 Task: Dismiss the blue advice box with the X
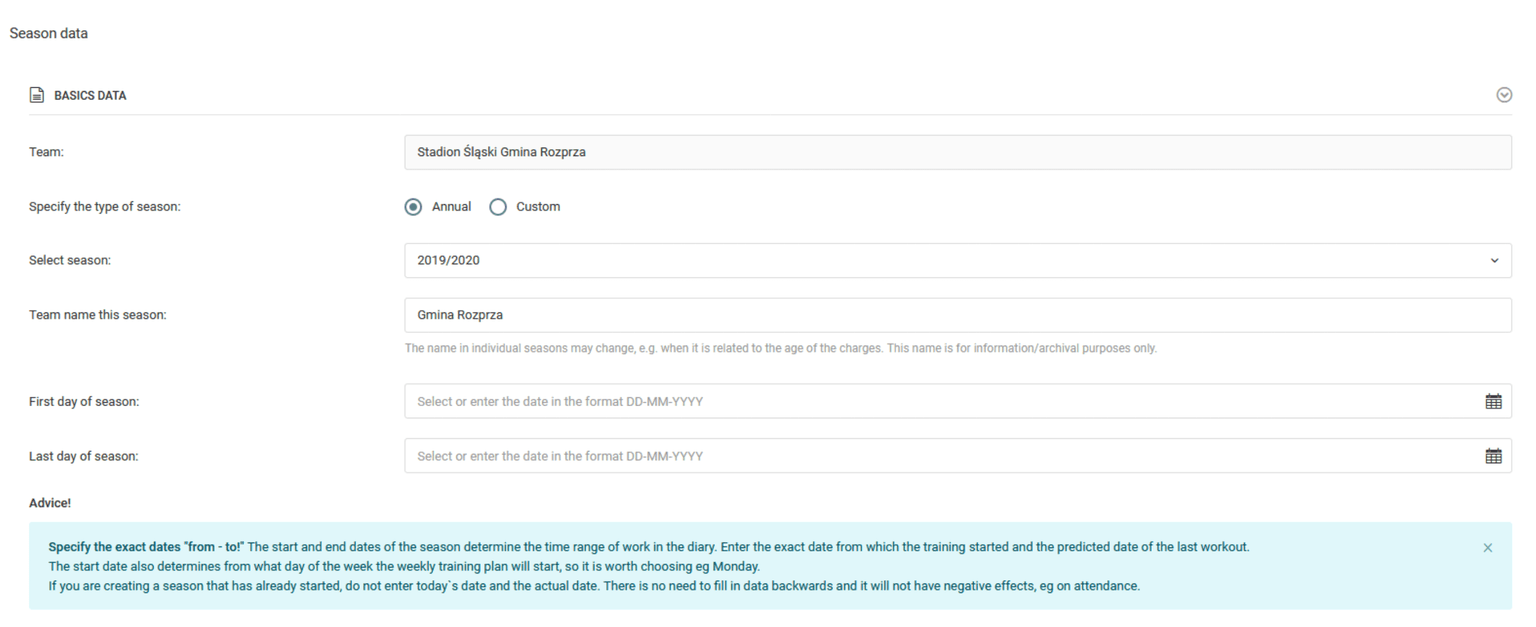click(x=1487, y=548)
